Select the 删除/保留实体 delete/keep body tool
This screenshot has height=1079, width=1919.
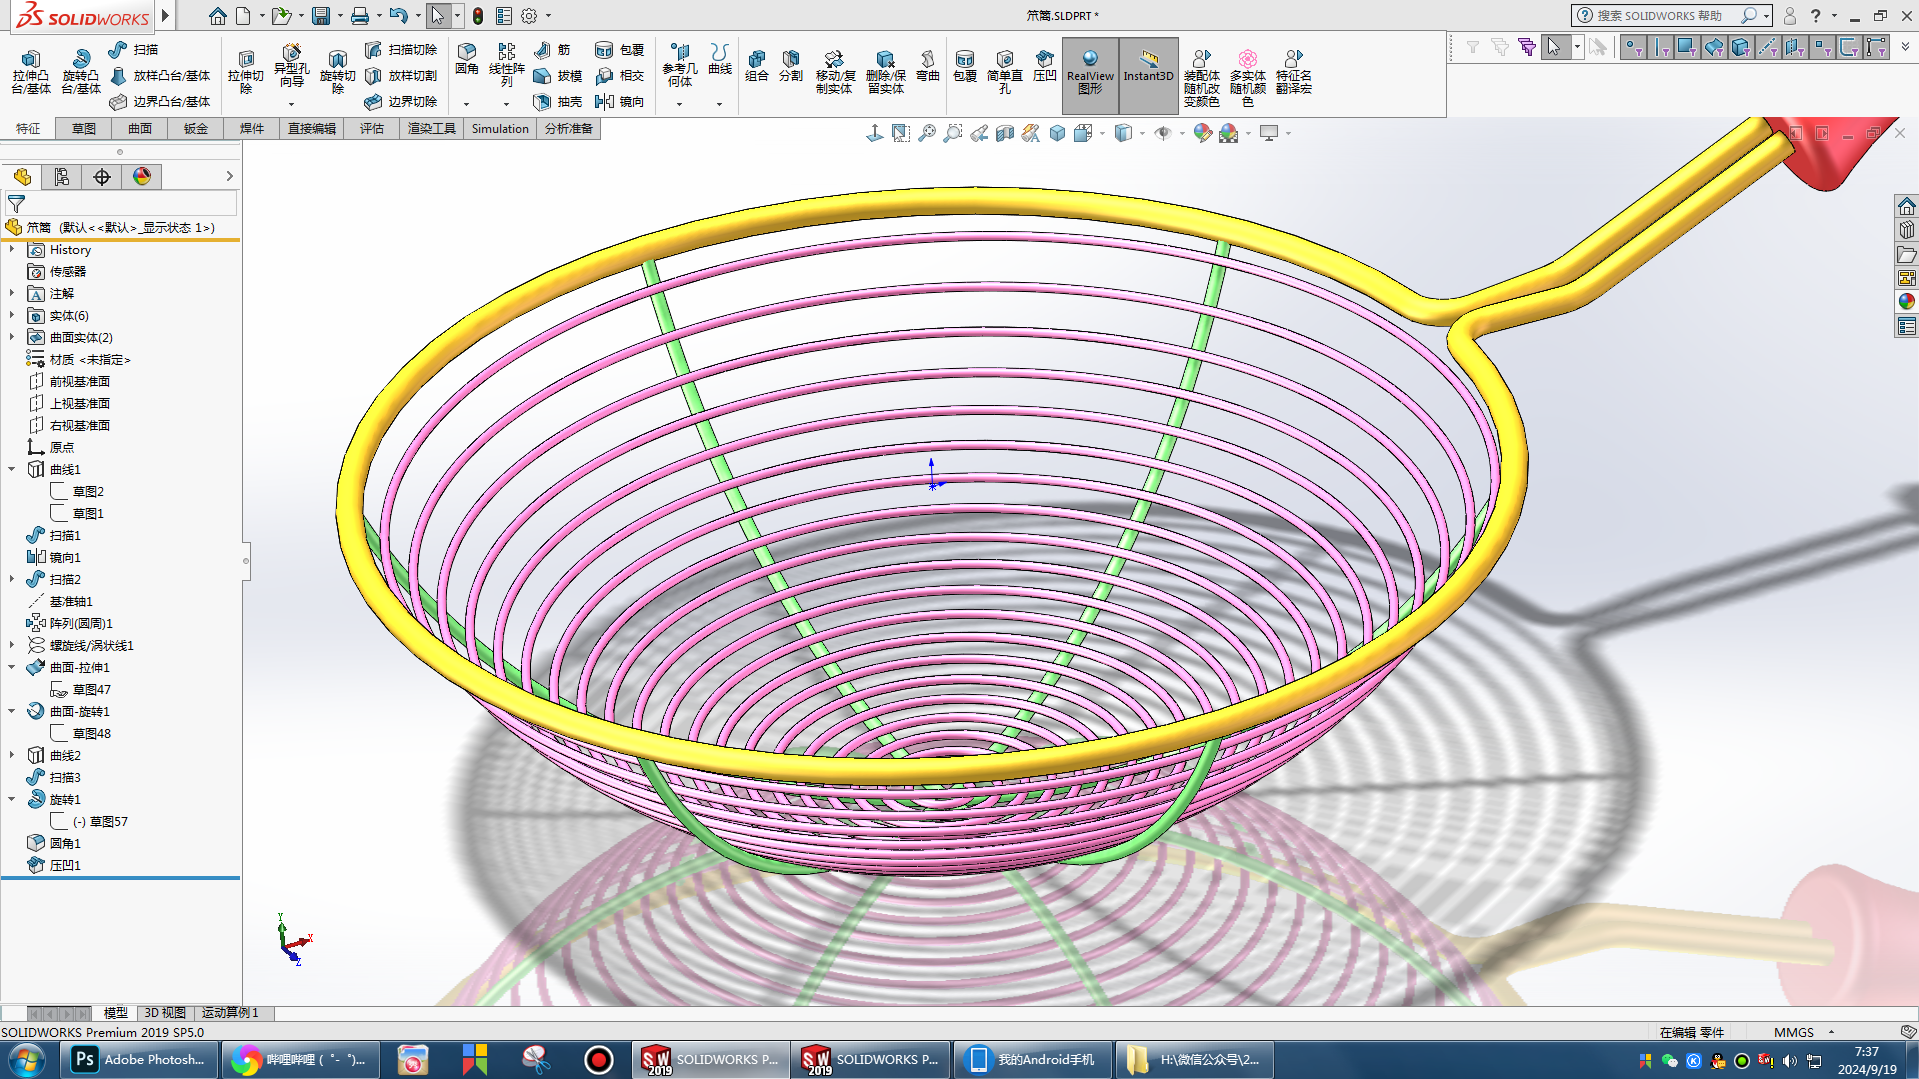point(885,72)
